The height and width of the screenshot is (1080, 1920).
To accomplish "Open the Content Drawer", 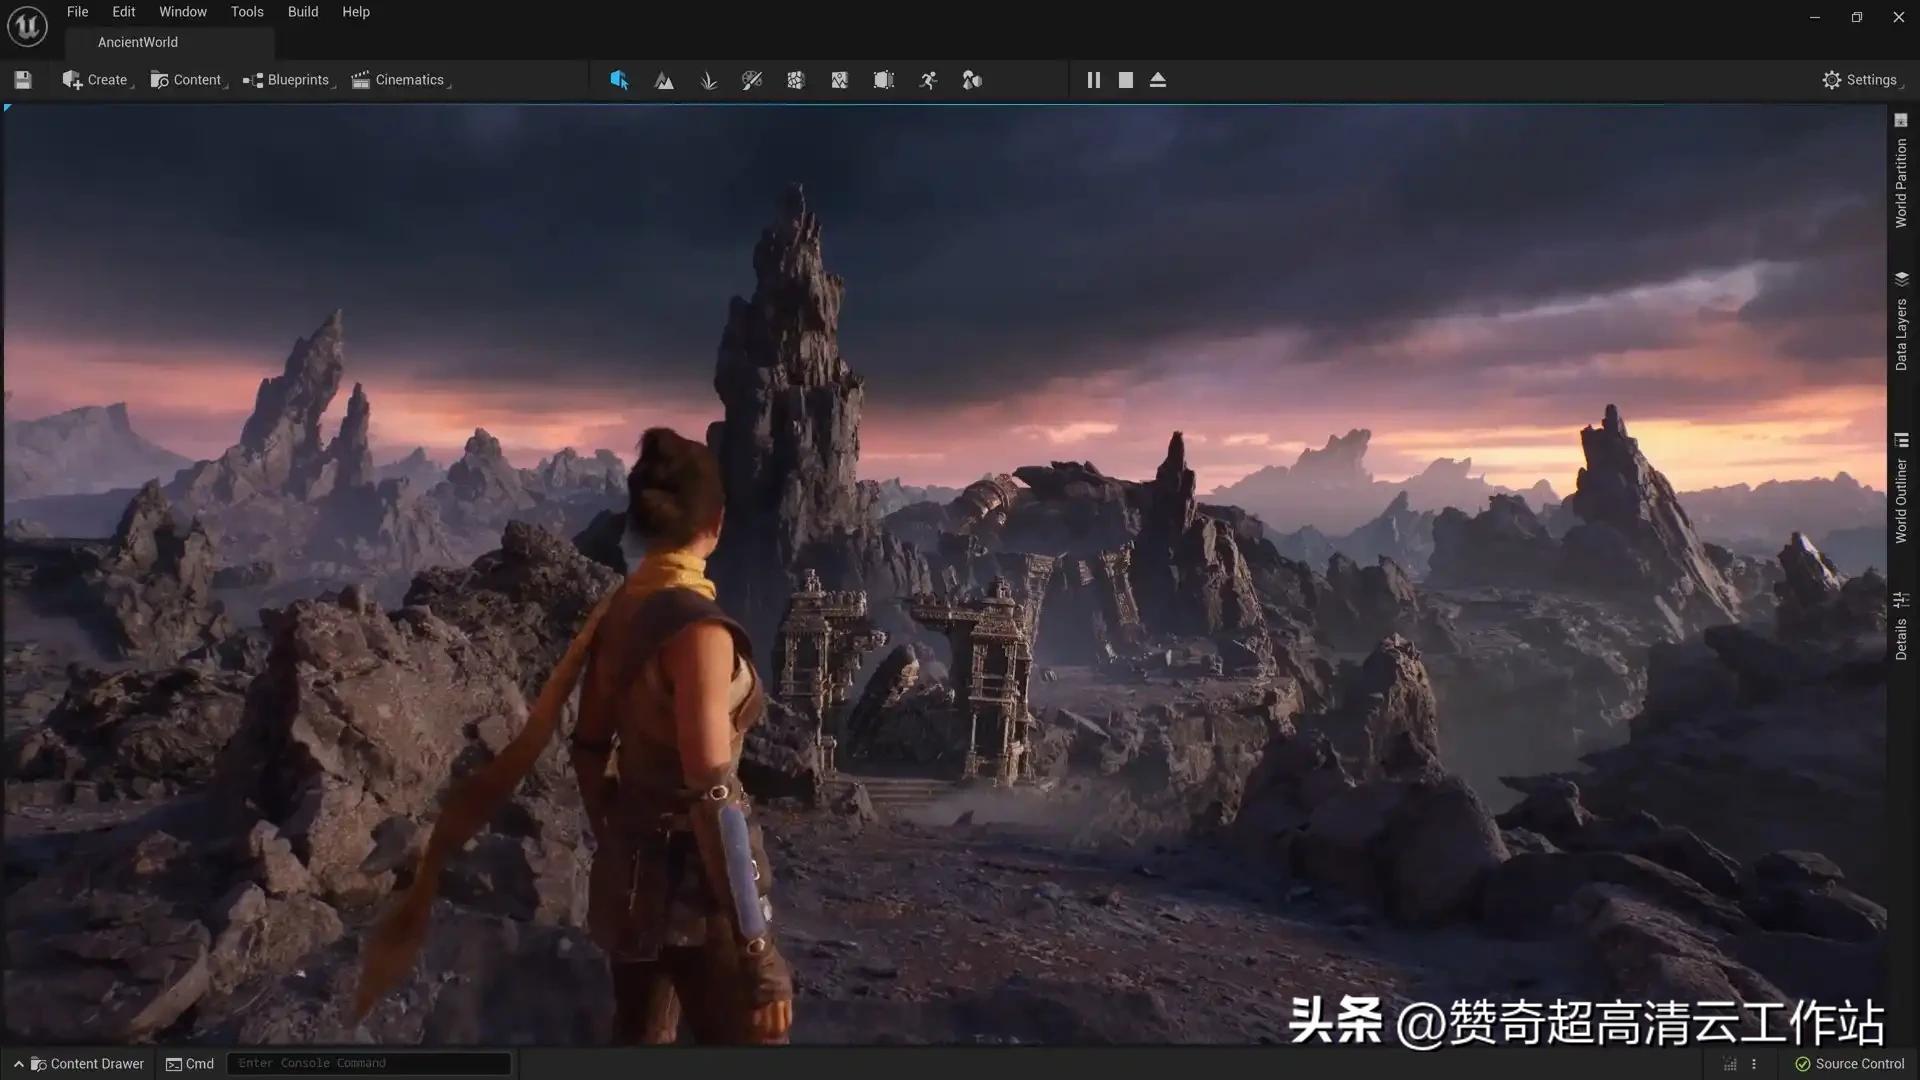I will click(87, 1064).
